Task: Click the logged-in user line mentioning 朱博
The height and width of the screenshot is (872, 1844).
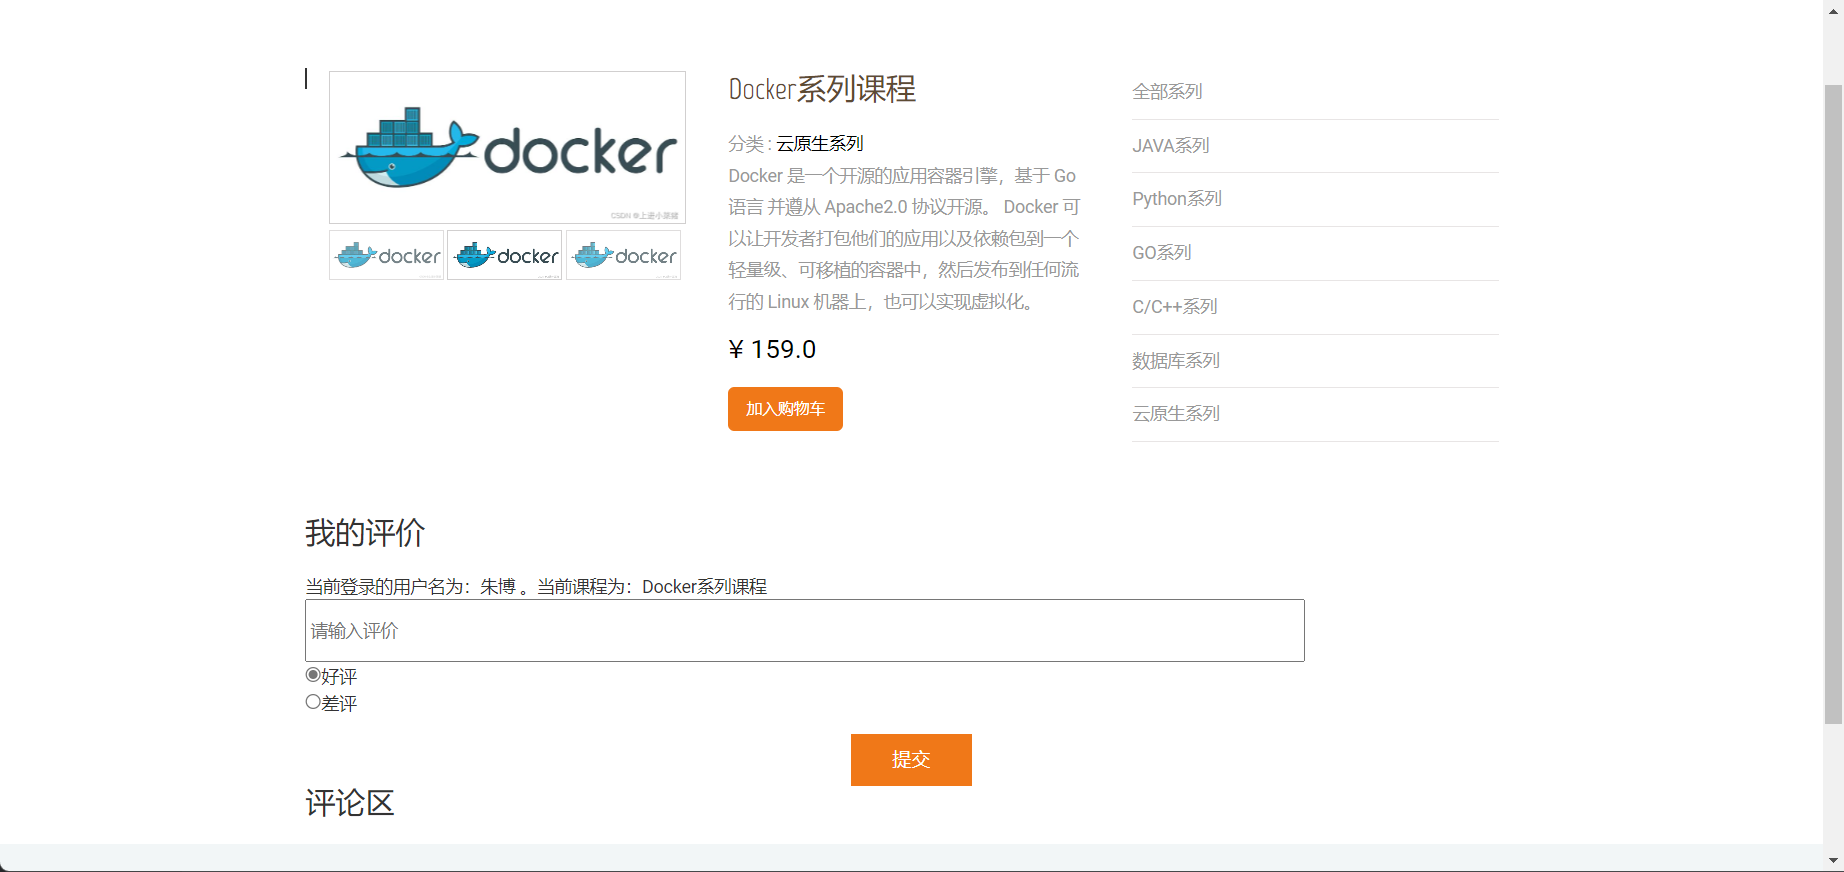Action: click(x=536, y=587)
